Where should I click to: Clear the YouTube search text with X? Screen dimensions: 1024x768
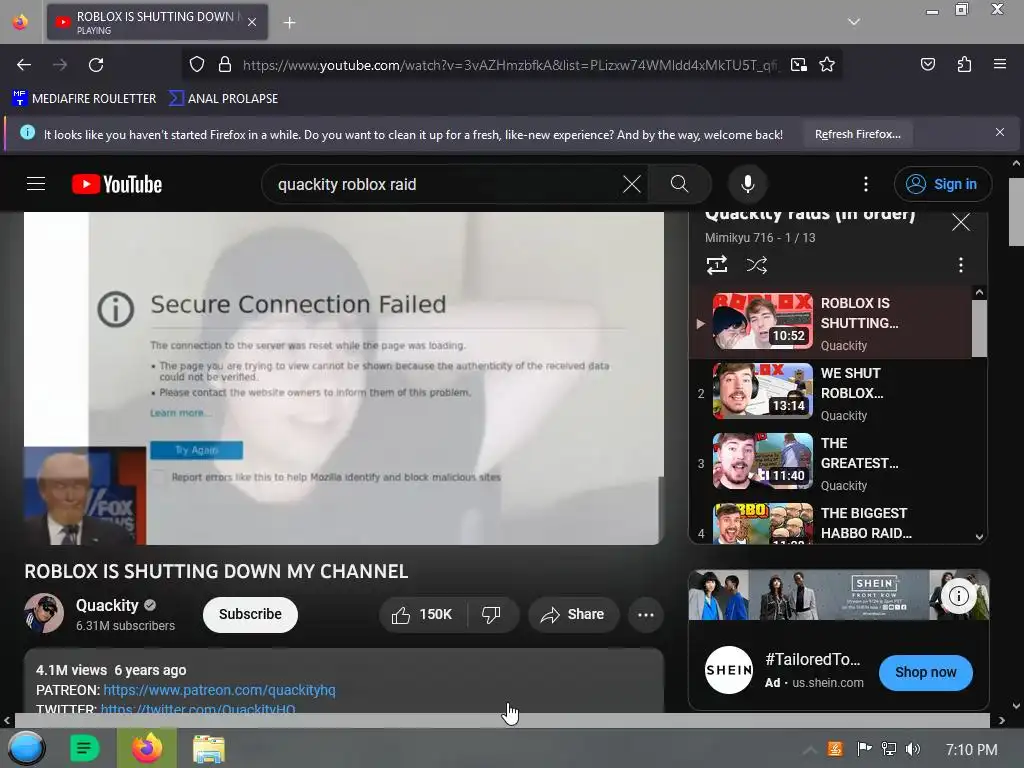(632, 184)
